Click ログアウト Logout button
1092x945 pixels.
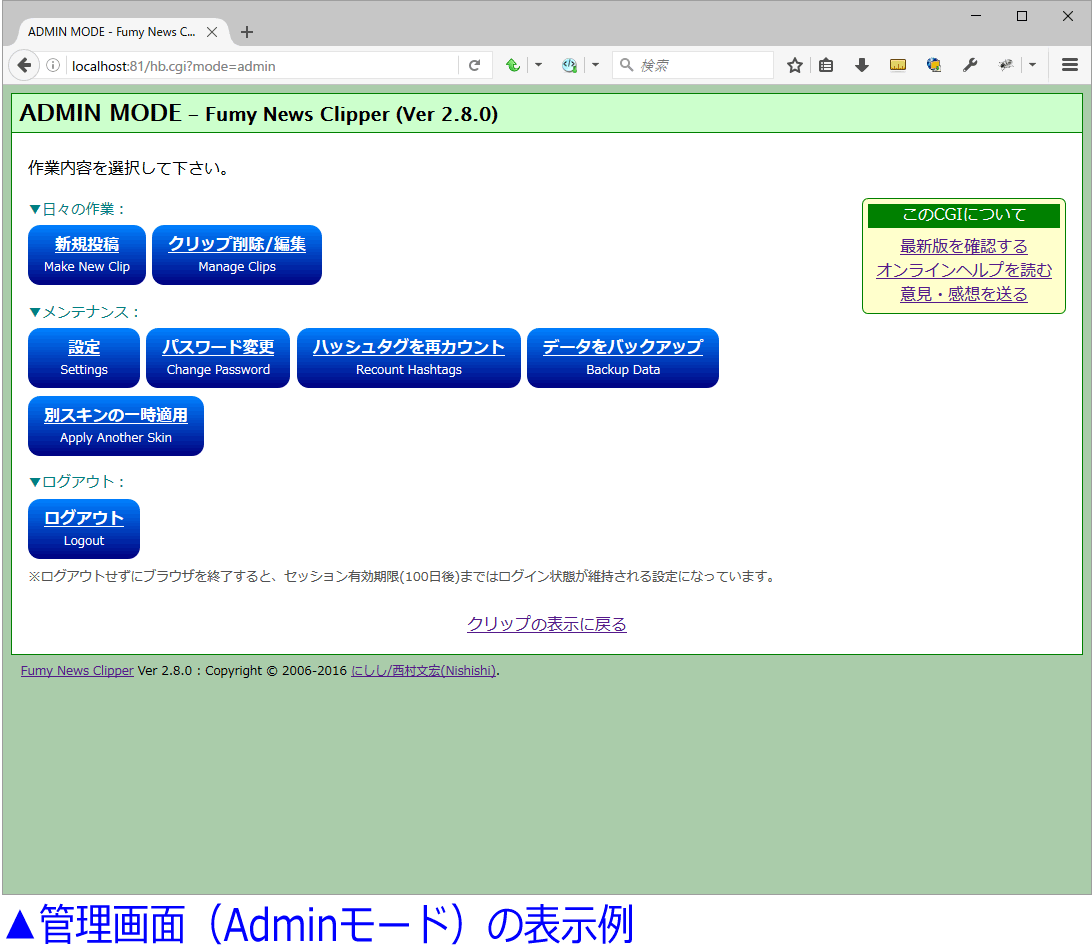click(x=84, y=529)
